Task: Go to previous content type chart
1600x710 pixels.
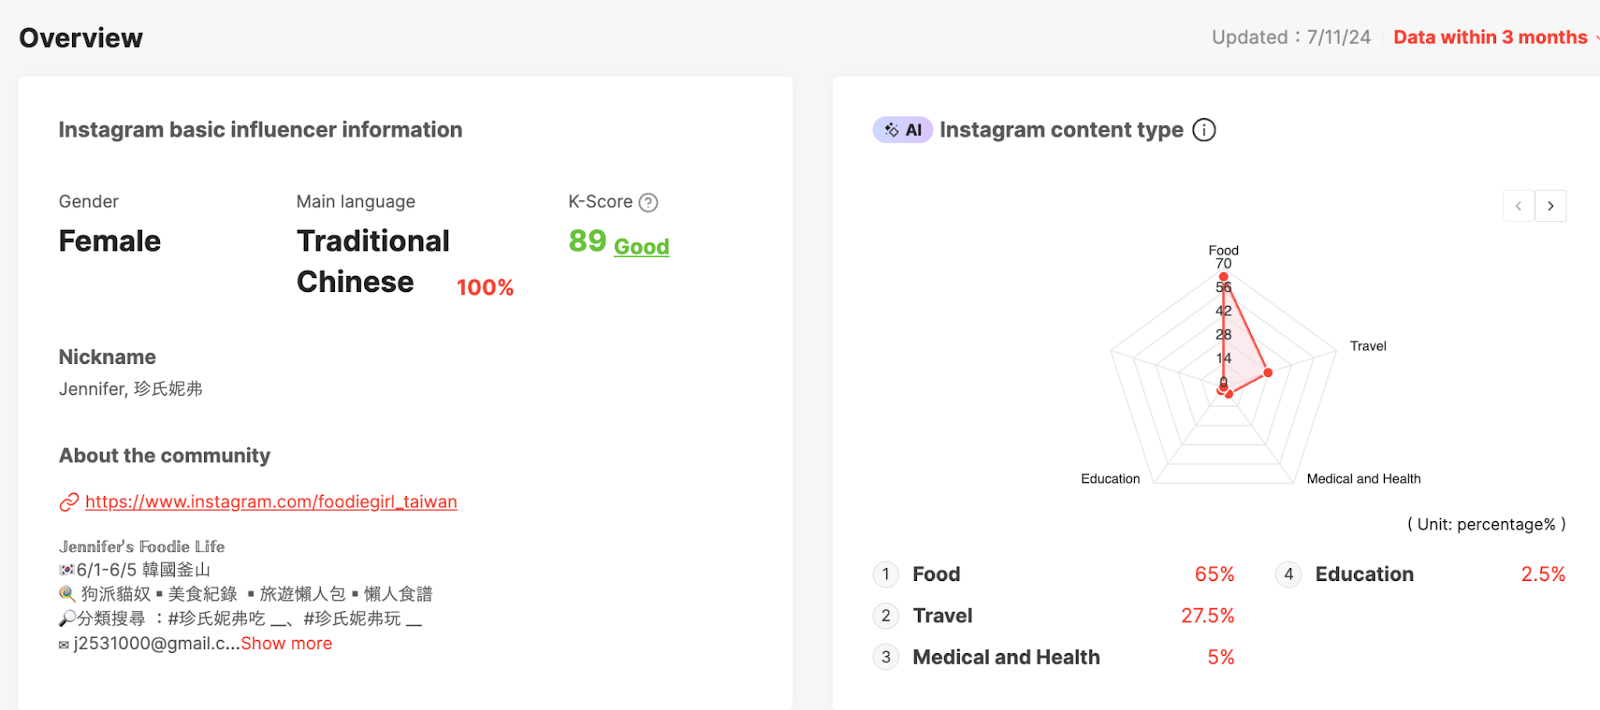Action: pos(1518,206)
